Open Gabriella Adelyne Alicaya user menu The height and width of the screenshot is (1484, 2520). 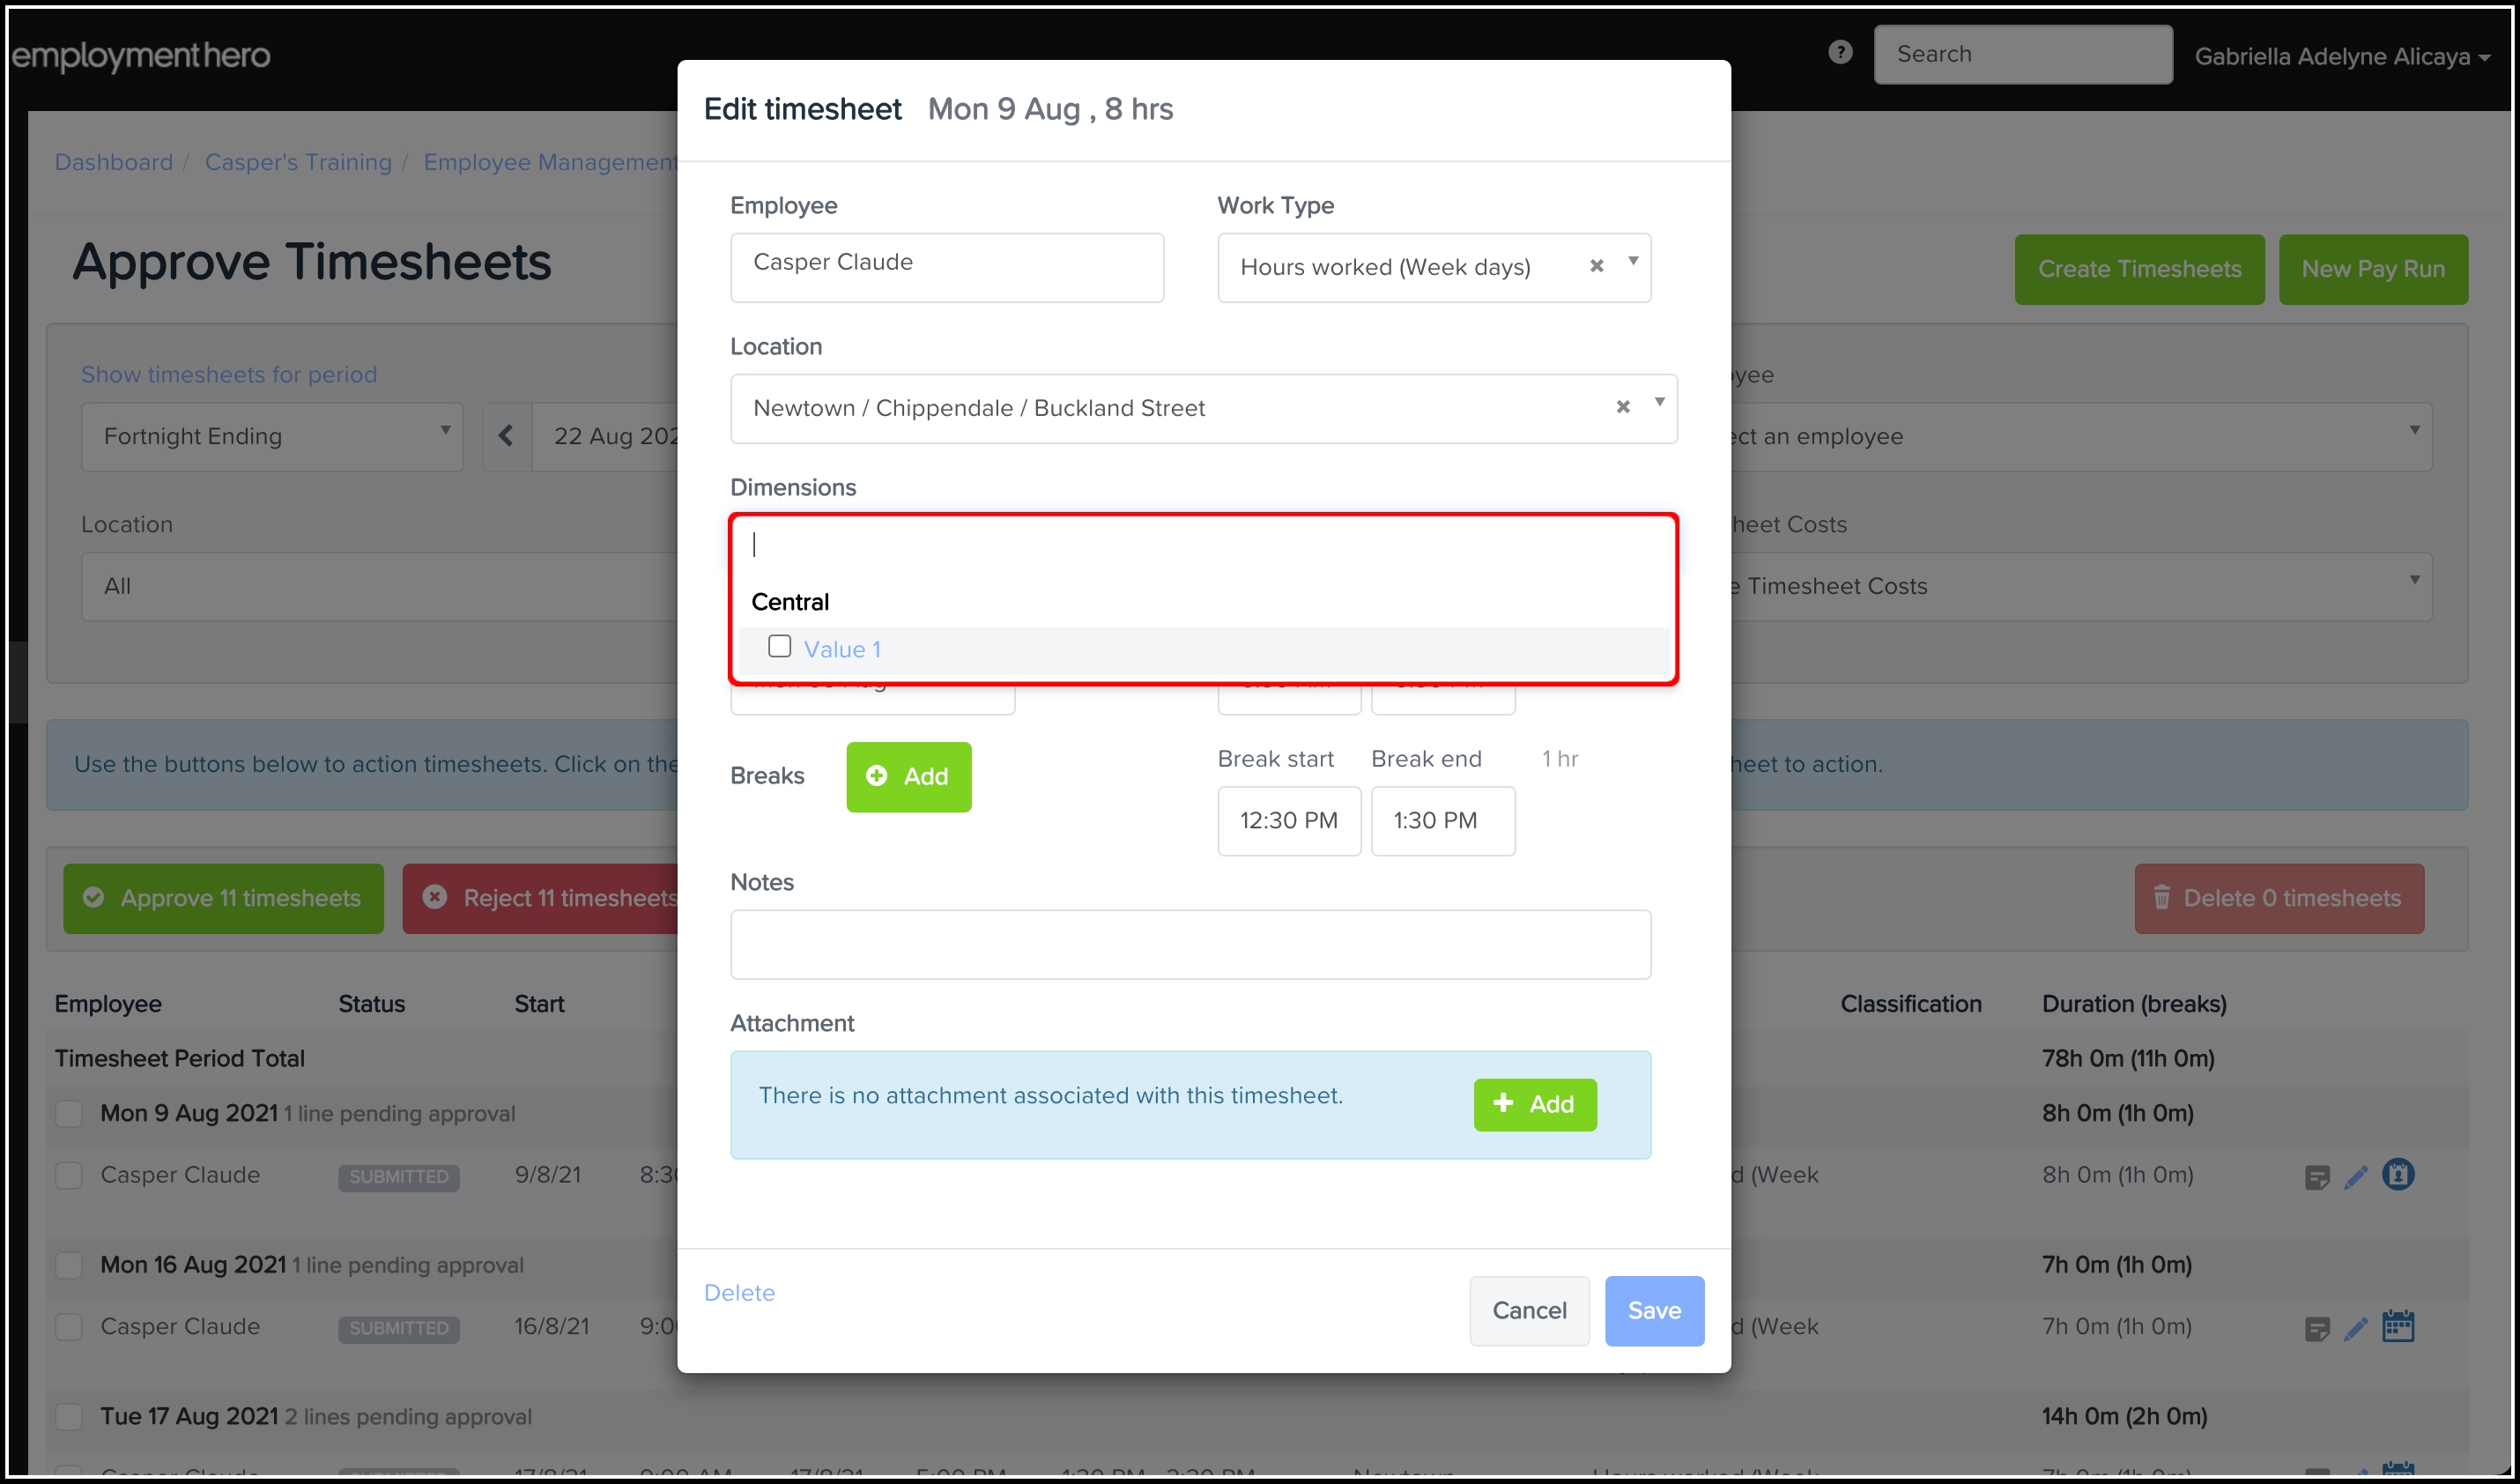(2340, 57)
